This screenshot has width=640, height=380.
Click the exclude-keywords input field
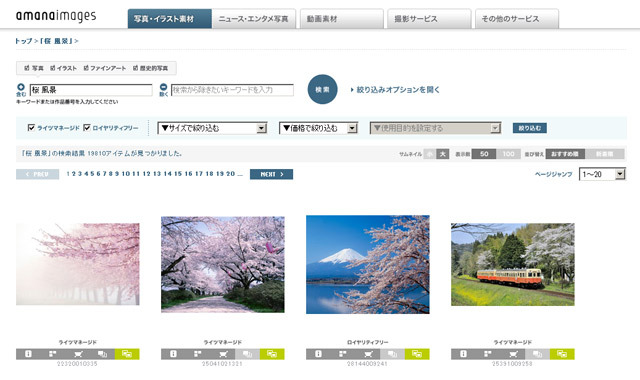click(232, 90)
